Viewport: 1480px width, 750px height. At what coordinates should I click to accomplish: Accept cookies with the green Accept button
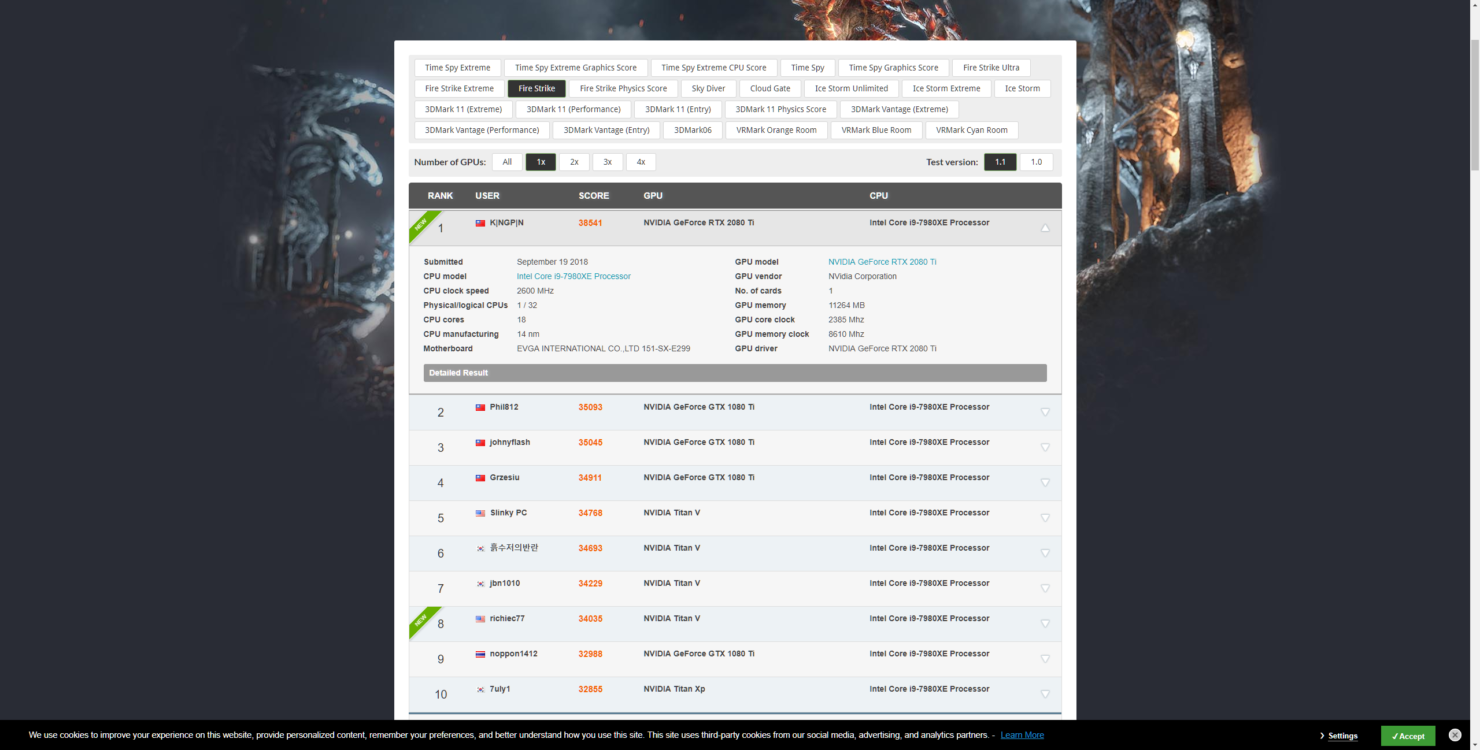pos(1407,736)
